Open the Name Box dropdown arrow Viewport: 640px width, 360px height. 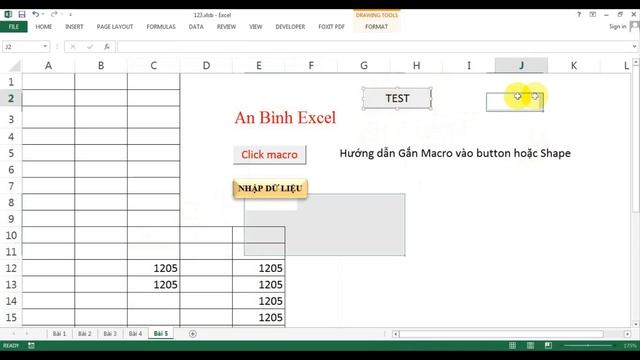coord(45,47)
